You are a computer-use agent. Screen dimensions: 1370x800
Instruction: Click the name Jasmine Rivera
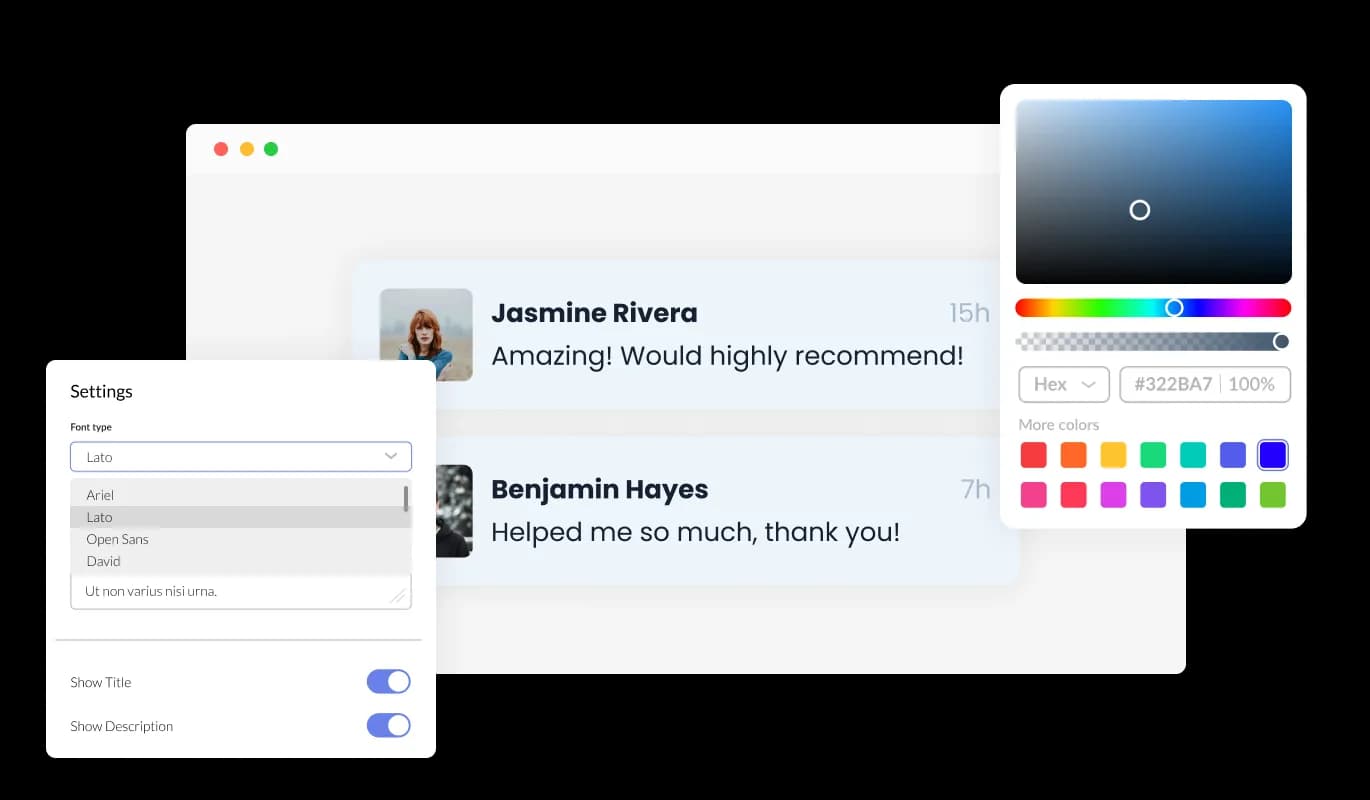(x=594, y=313)
